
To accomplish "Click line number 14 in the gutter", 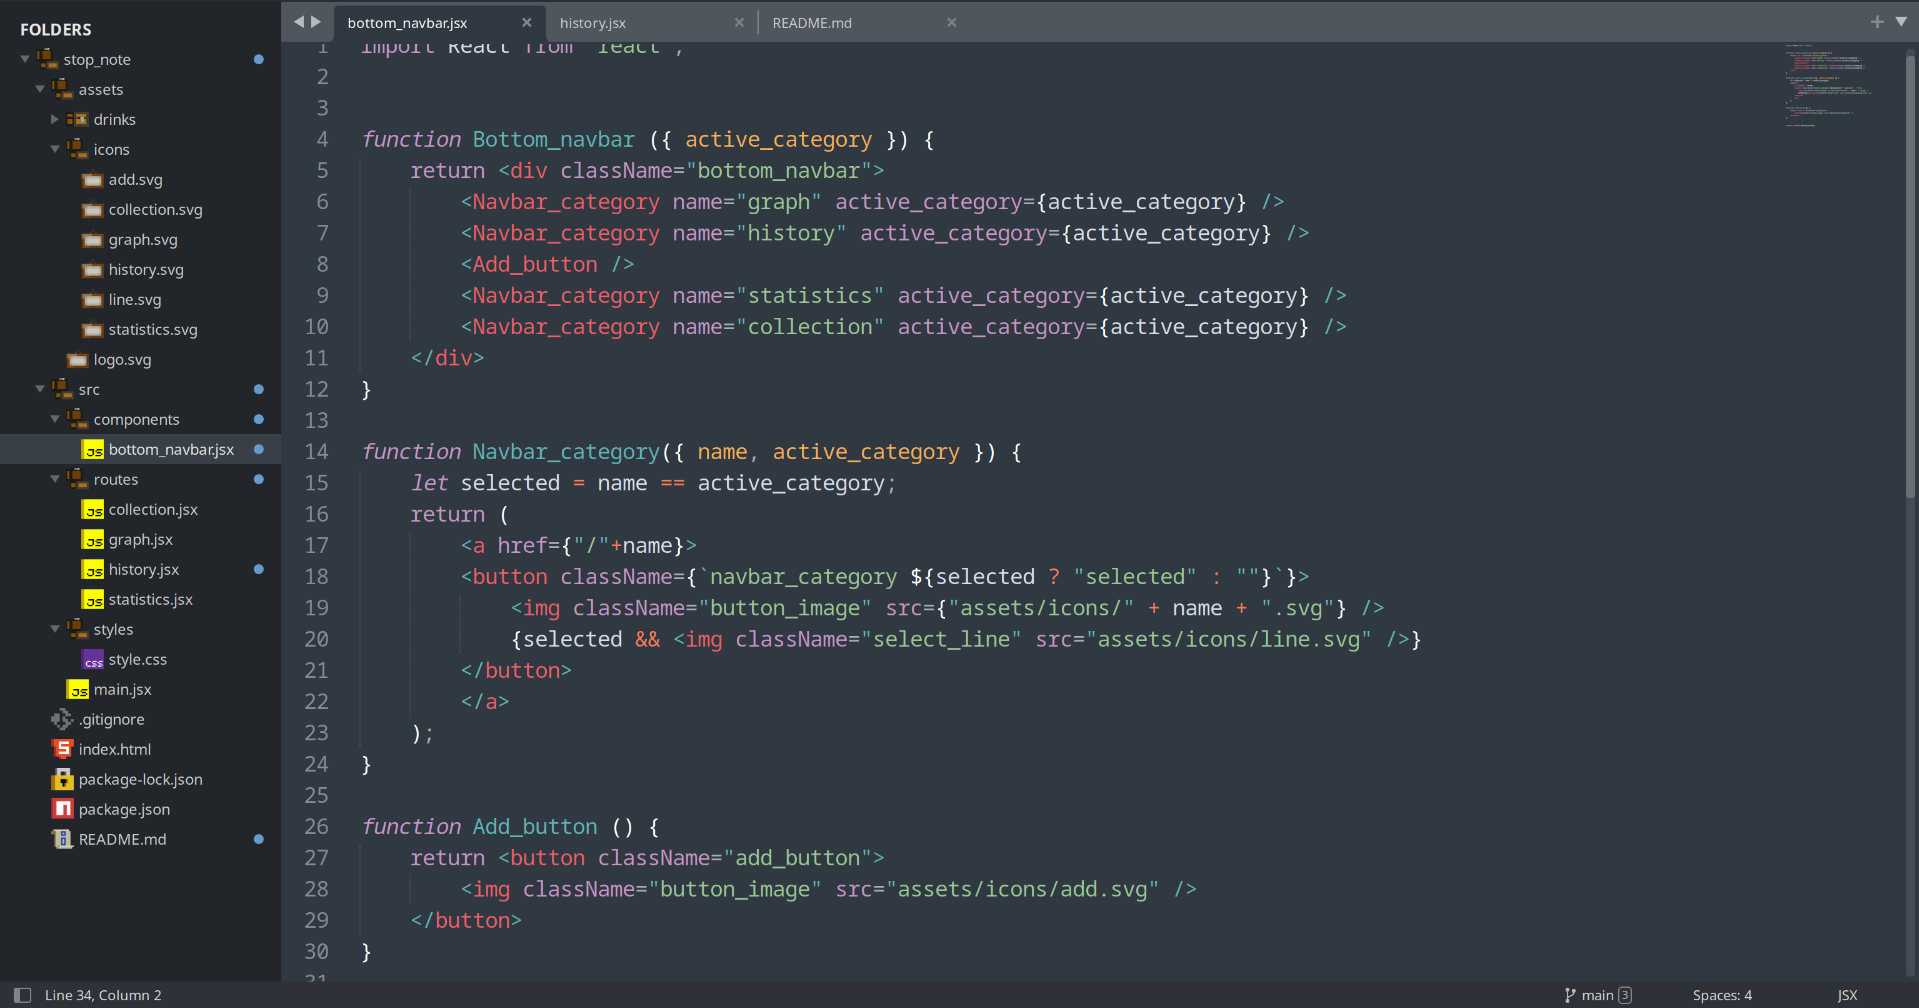I will click(316, 452).
